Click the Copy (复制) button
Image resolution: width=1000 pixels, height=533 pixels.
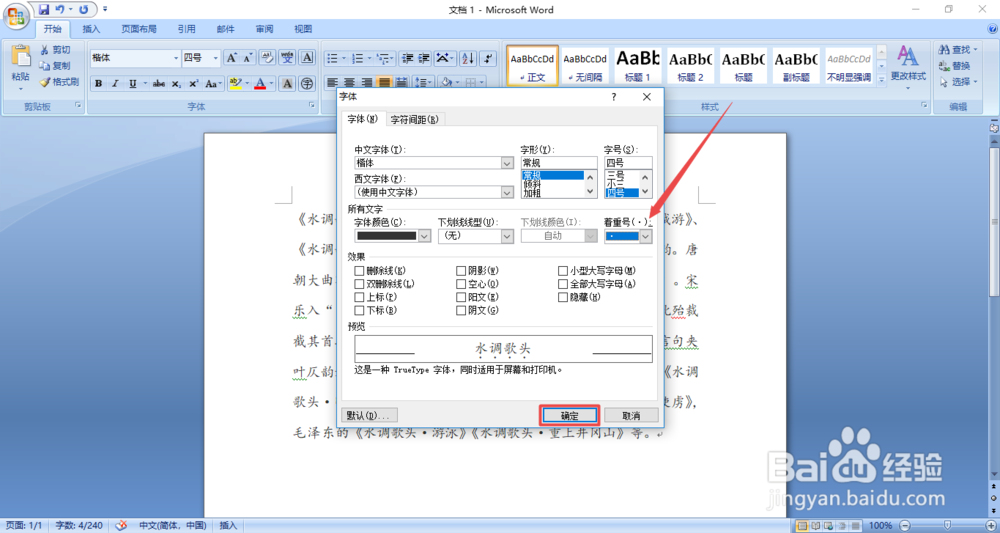coord(55,66)
